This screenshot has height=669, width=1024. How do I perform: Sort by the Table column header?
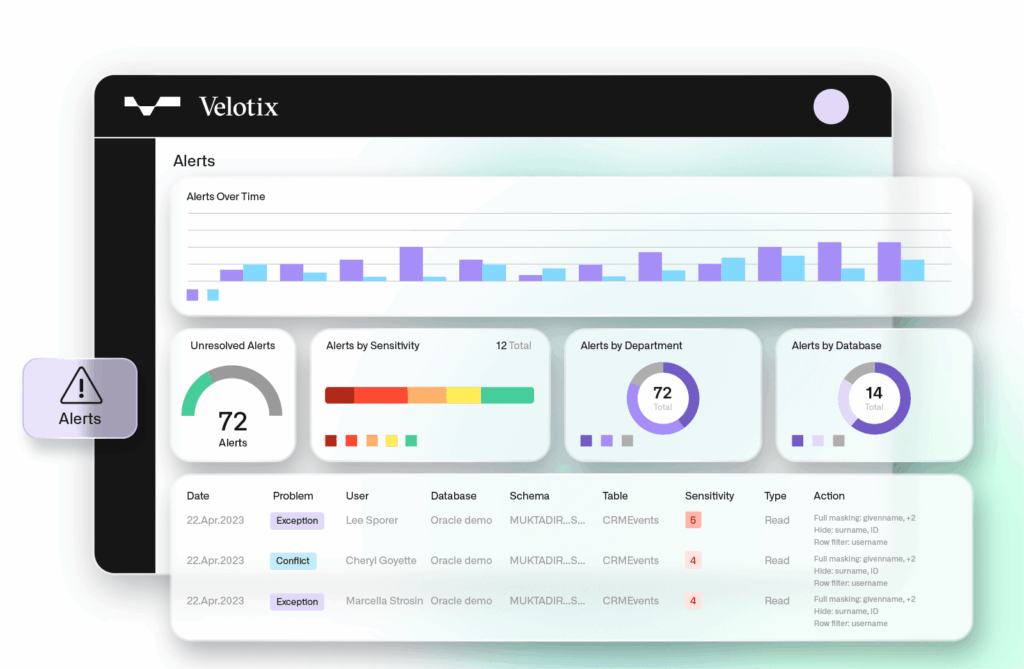pos(615,496)
